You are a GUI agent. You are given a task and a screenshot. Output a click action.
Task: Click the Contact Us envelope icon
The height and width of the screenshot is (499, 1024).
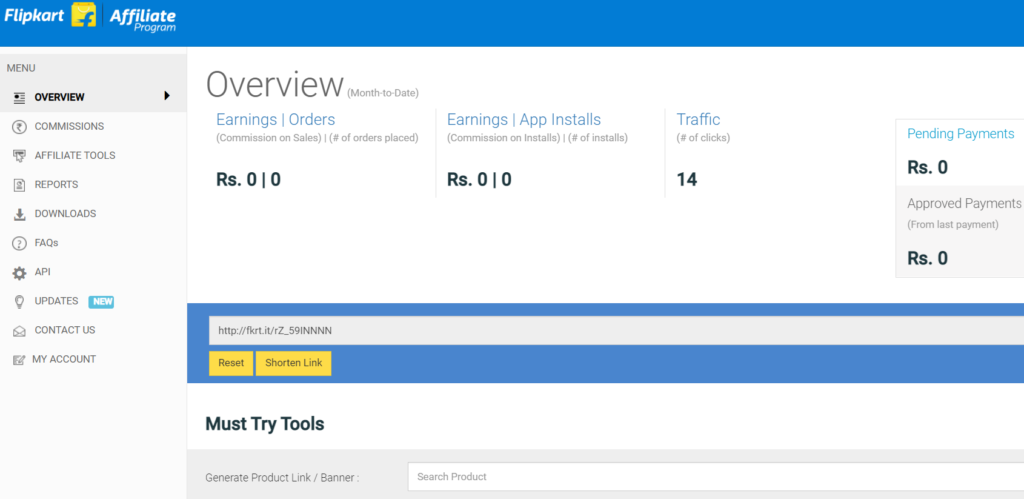[20, 331]
